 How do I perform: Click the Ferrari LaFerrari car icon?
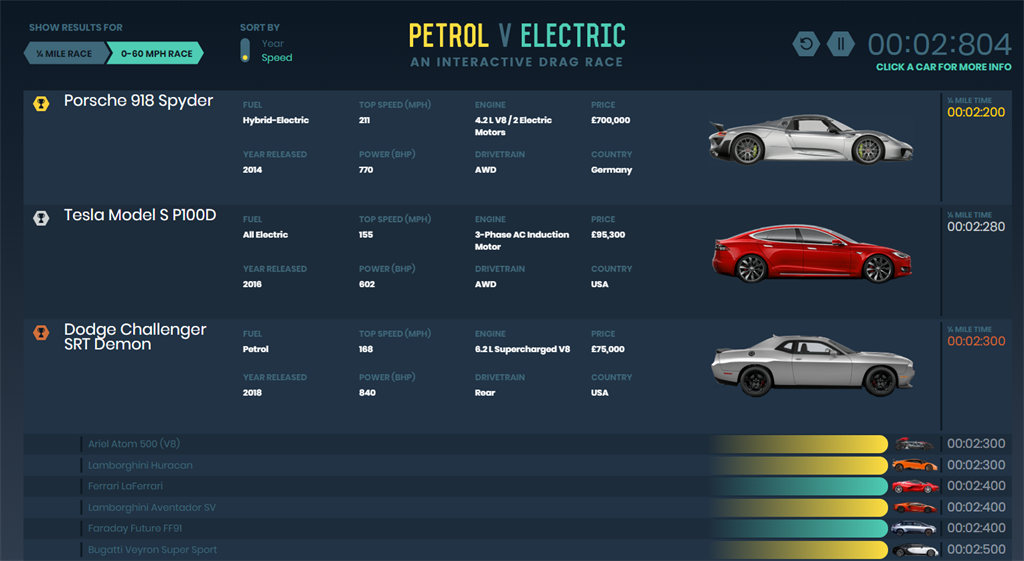click(915, 486)
